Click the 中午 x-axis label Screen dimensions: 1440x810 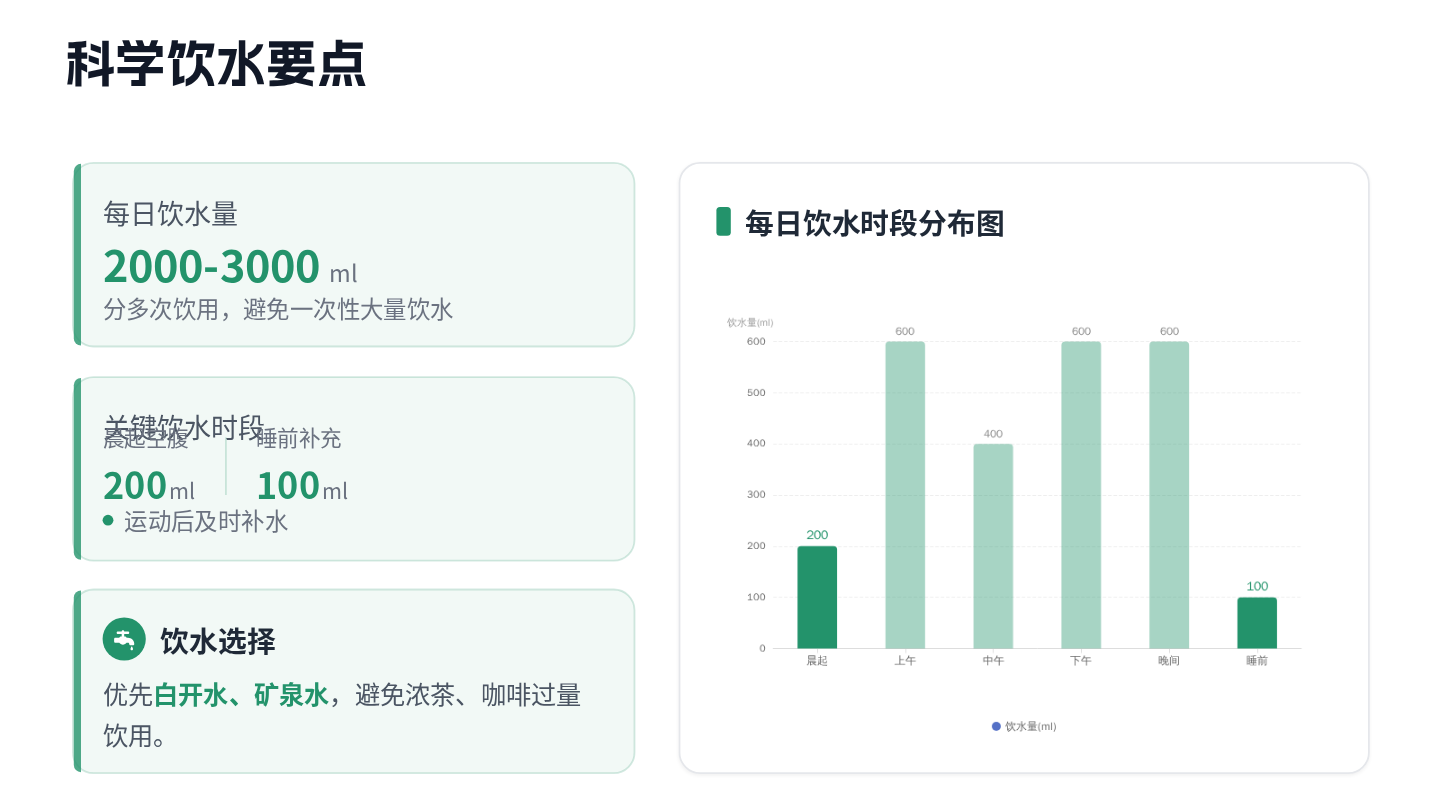993,661
